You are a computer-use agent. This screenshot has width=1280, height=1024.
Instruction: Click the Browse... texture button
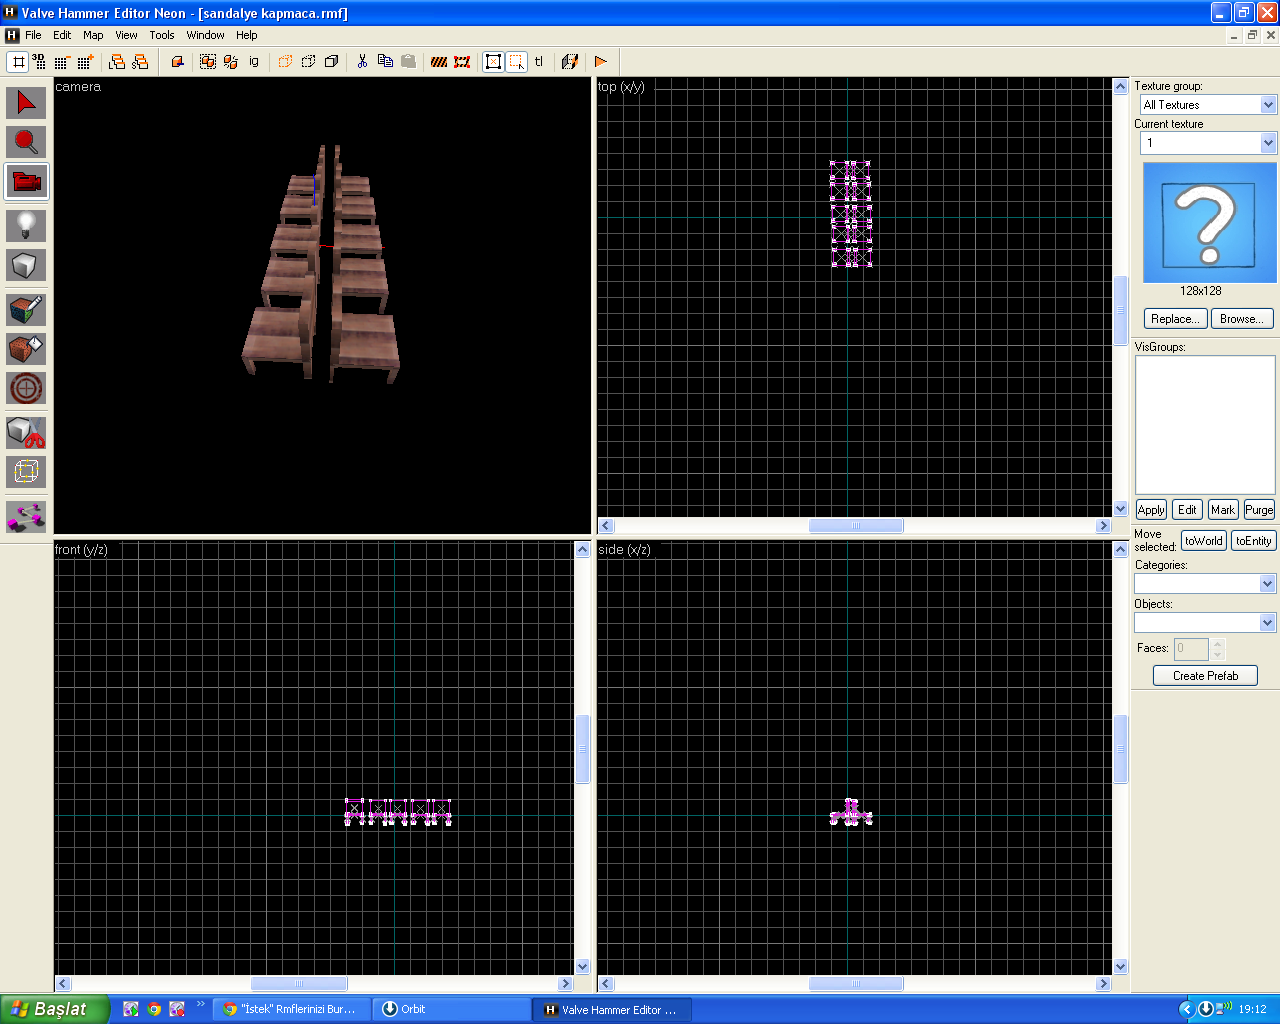point(1242,319)
